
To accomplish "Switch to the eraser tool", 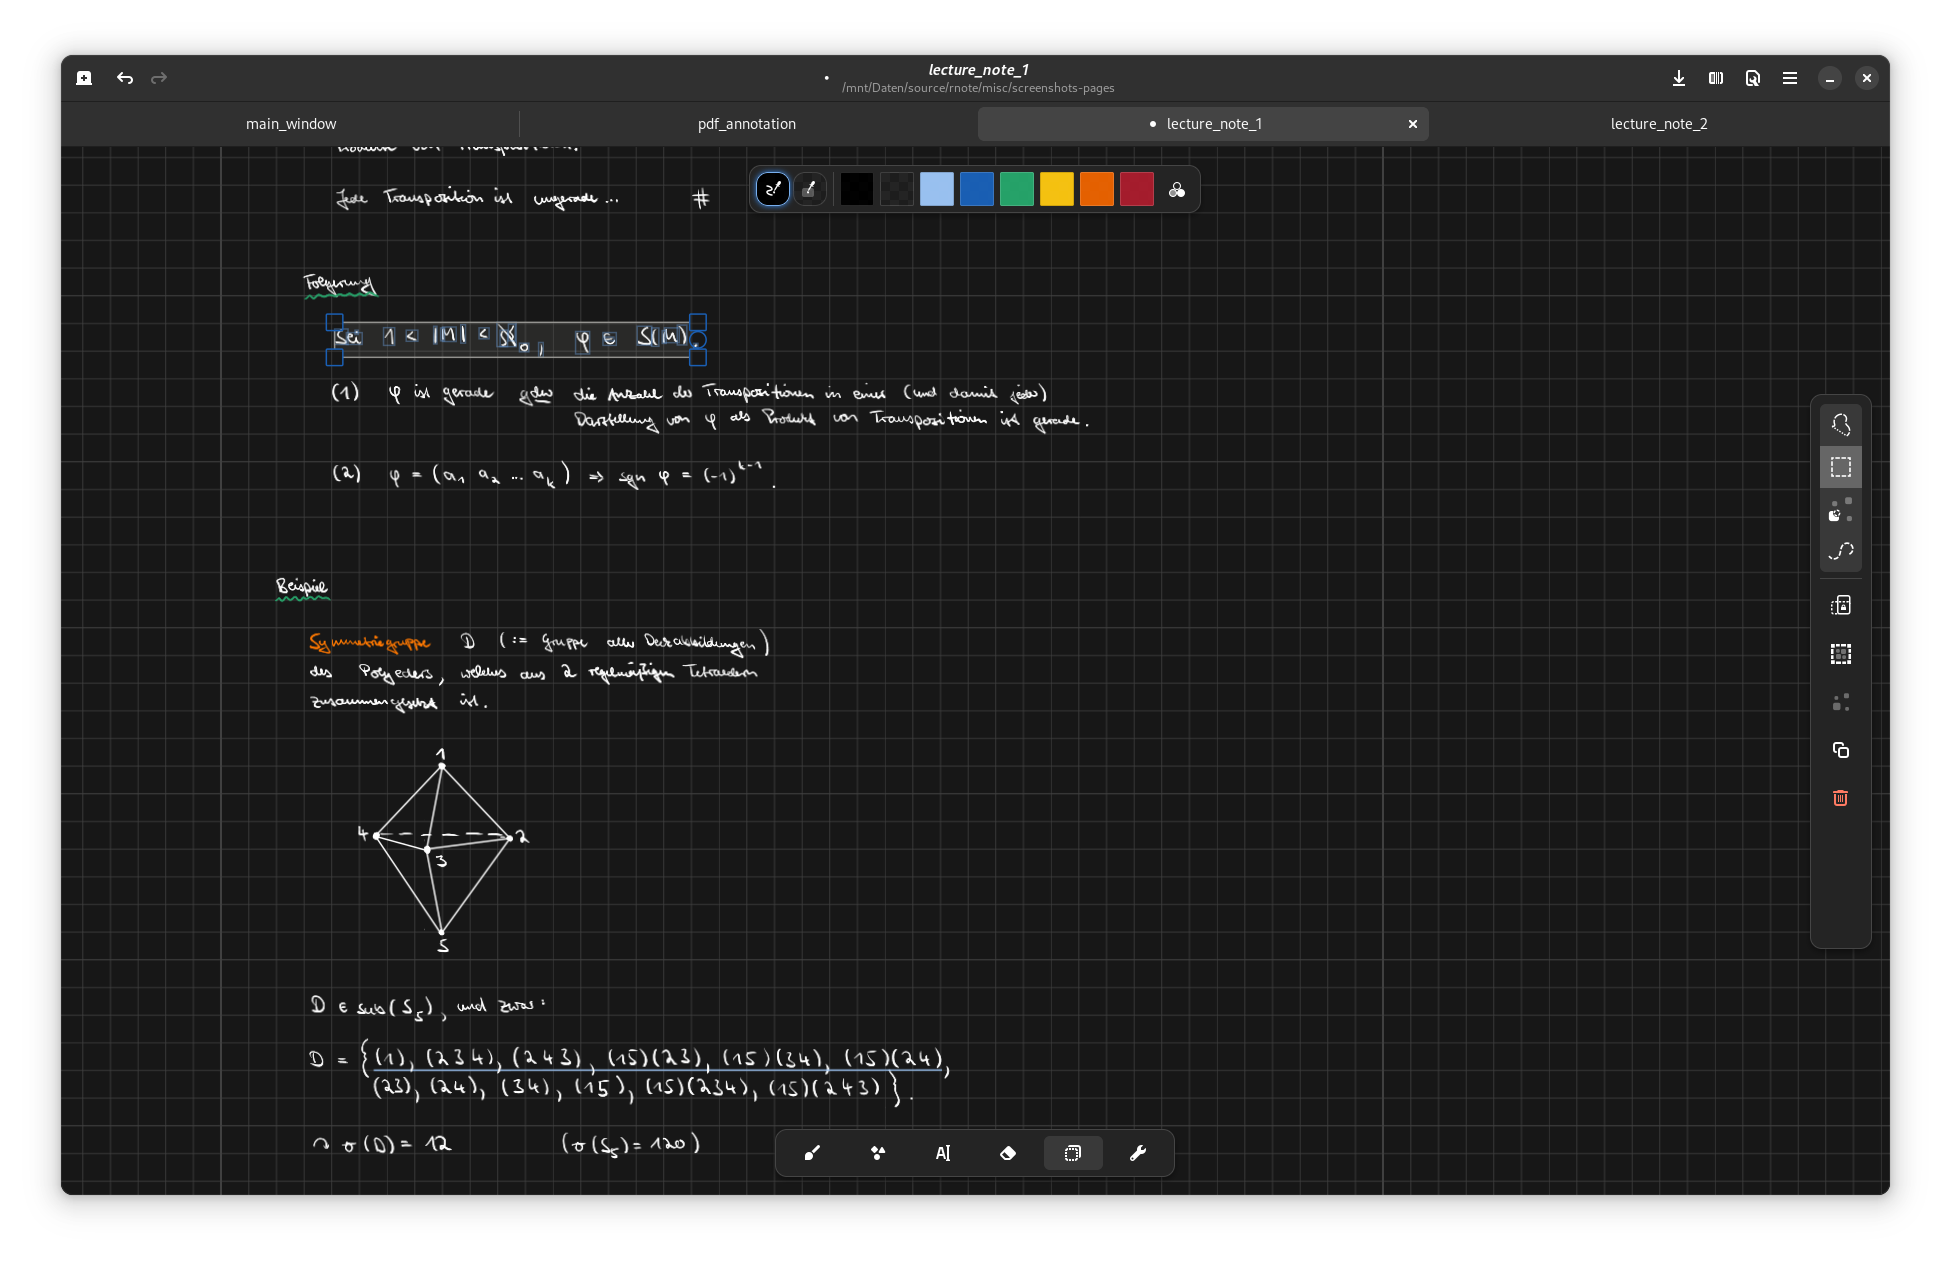I will (1007, 1153).
